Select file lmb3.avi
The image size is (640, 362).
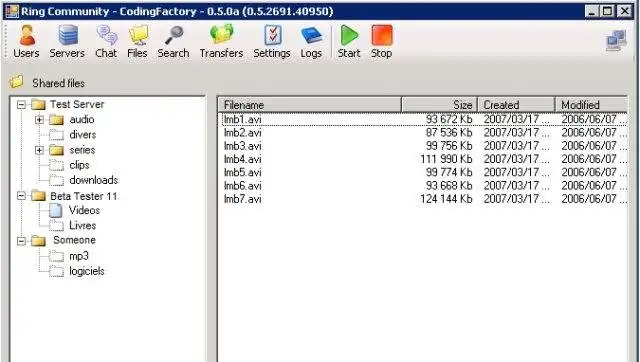[242, 146]
